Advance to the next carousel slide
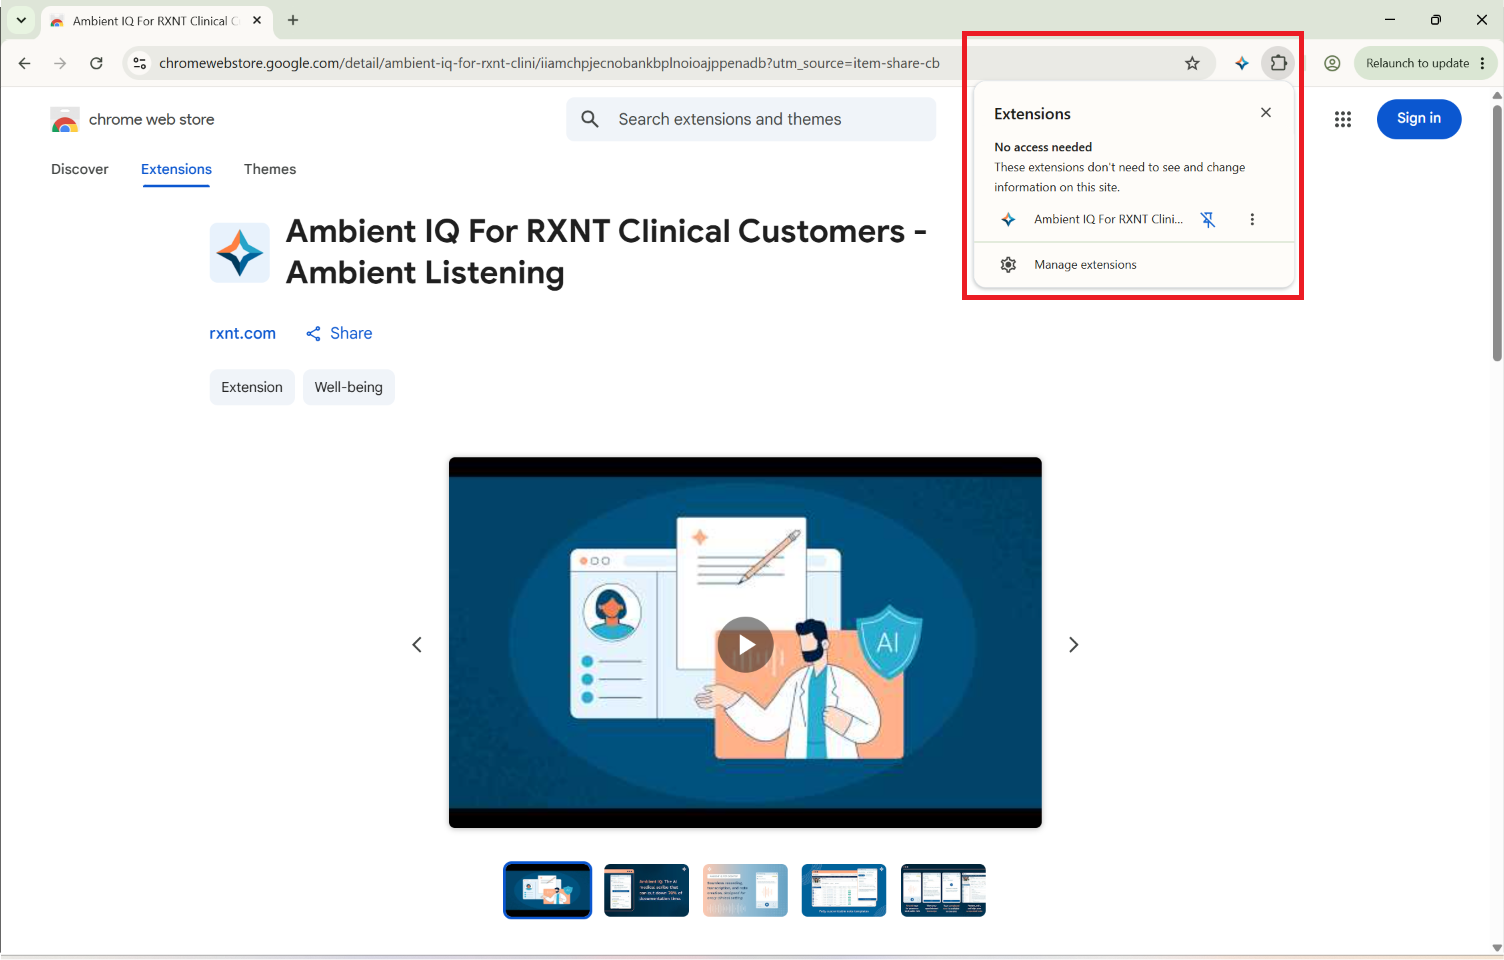This screenshot has height=960, width=1504. [x=1073, y=645]
